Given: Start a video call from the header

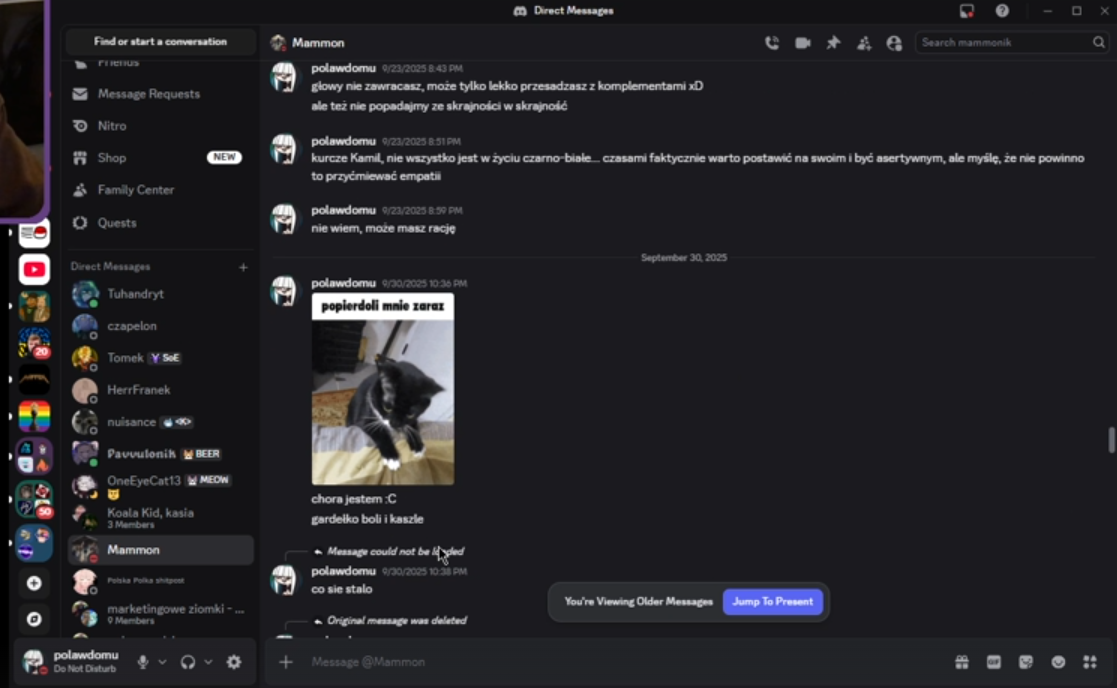Looking at the screenshot, I should [803, 43].
